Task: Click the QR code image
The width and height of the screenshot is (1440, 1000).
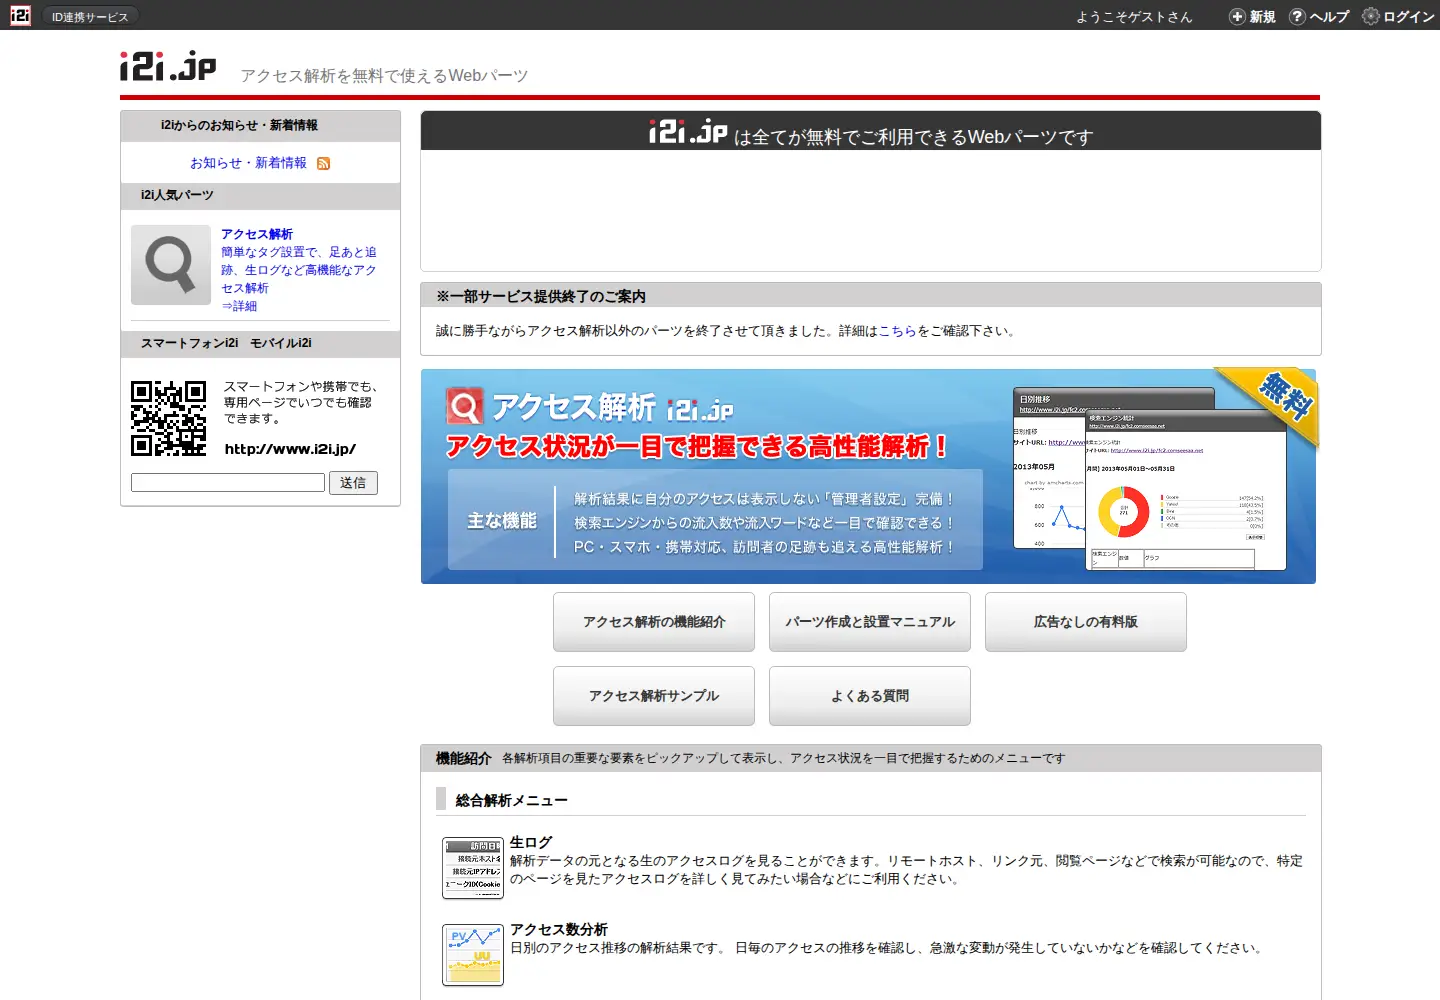Action: click(x=169, y=418)
